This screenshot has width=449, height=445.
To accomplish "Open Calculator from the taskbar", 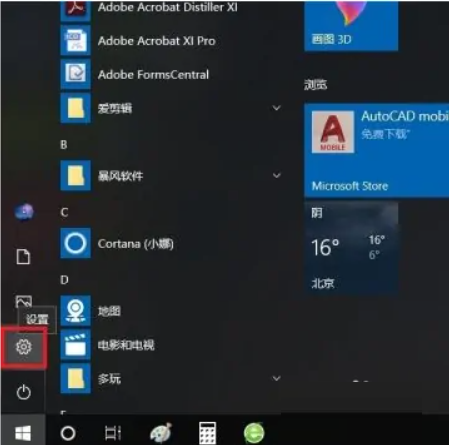I will (x=207, y=433).
